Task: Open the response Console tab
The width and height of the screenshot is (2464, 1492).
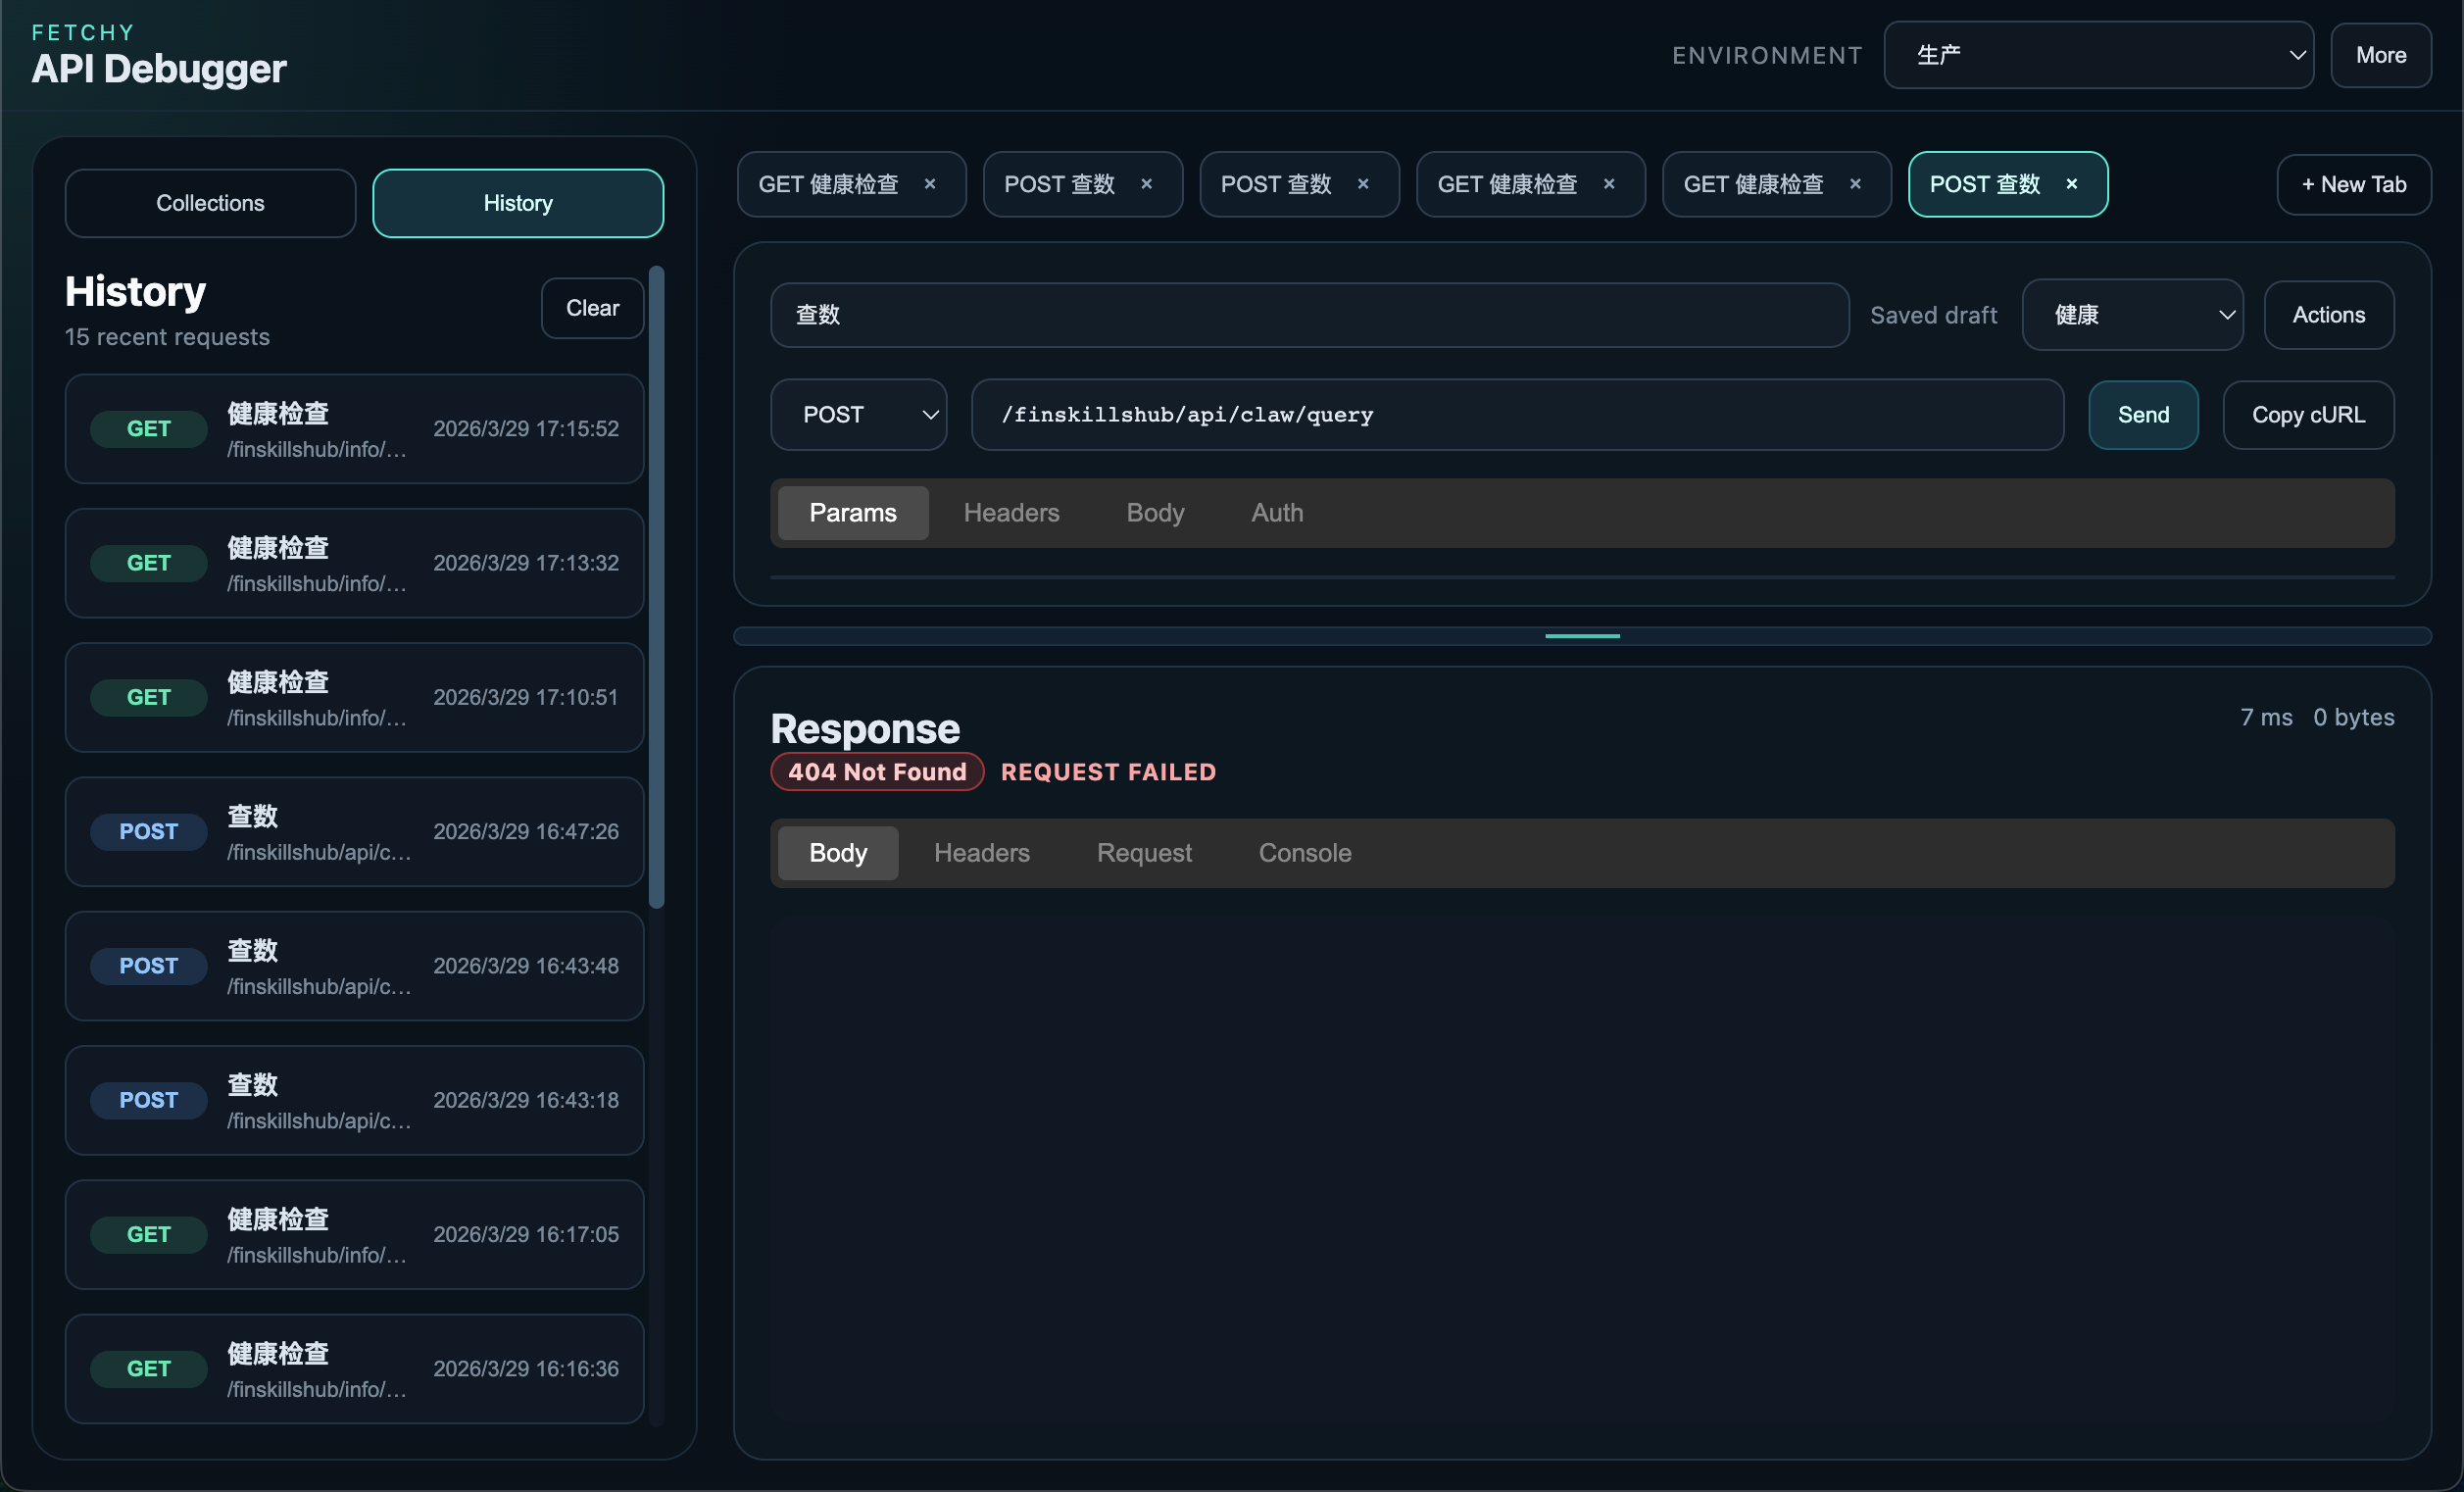Action: (1304, 853)
